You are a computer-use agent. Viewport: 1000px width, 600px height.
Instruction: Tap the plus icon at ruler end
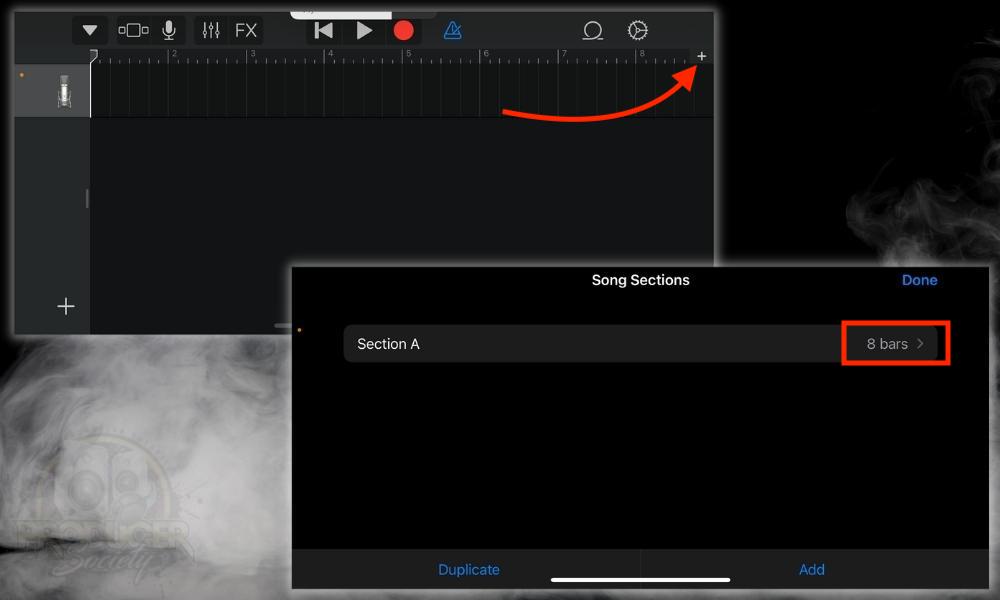point(702,56)
